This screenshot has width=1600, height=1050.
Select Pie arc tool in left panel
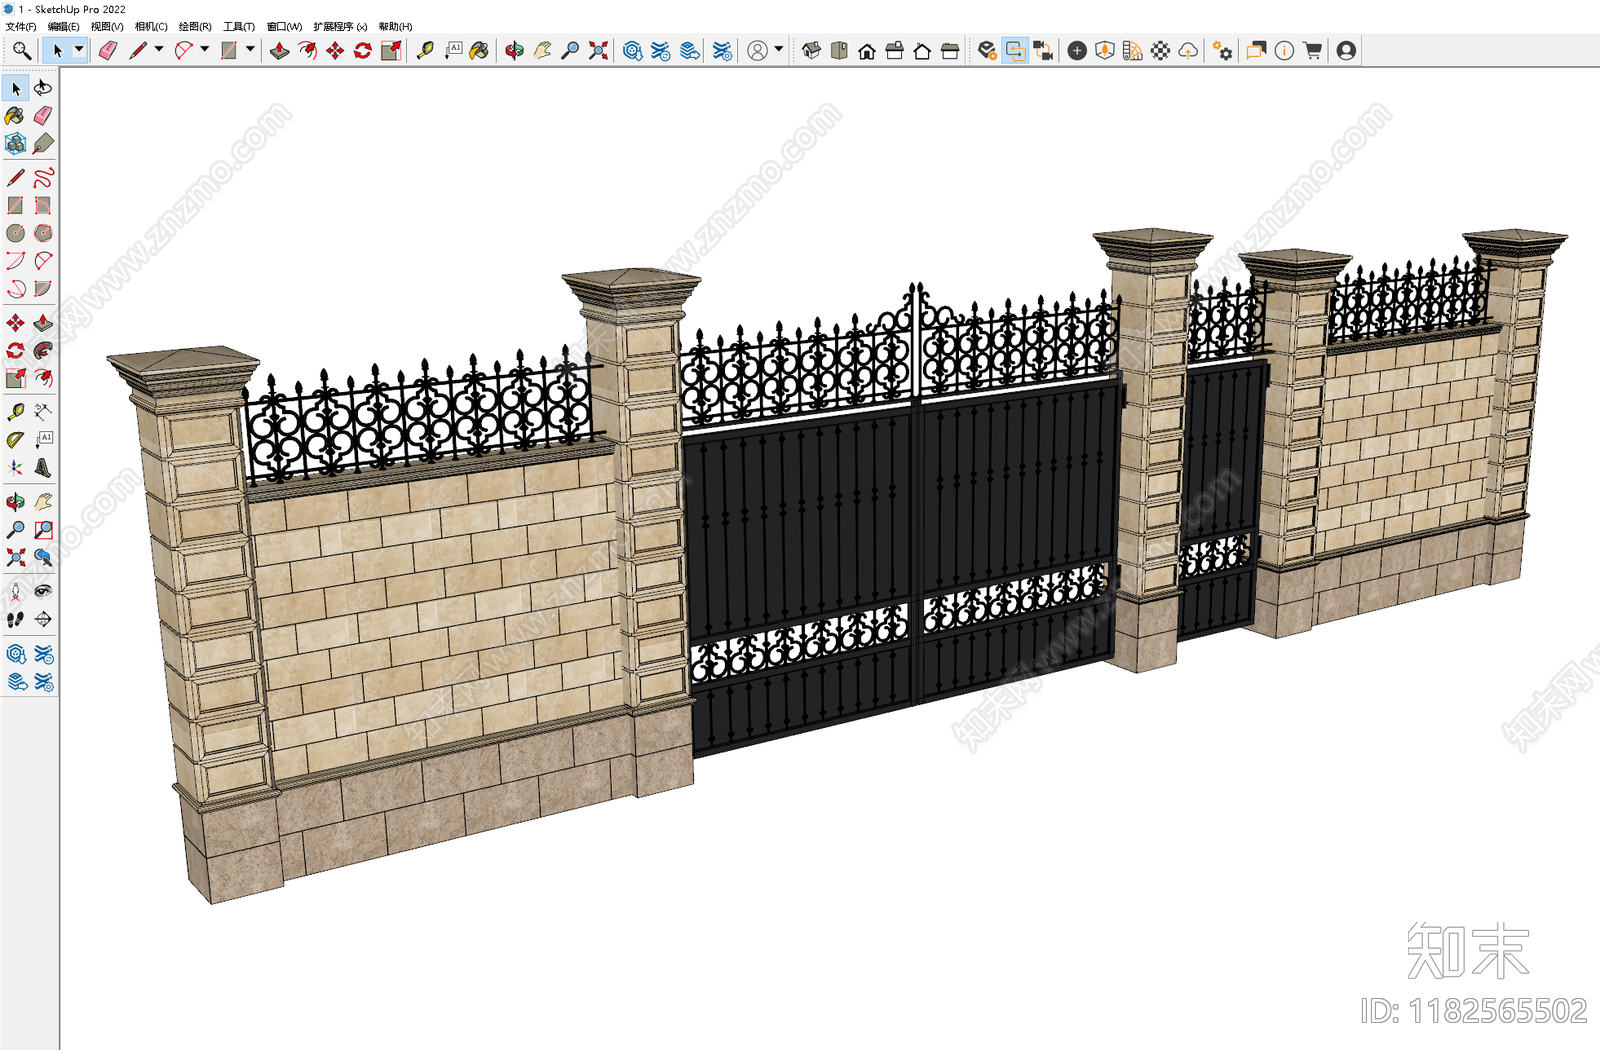[43, 289]
